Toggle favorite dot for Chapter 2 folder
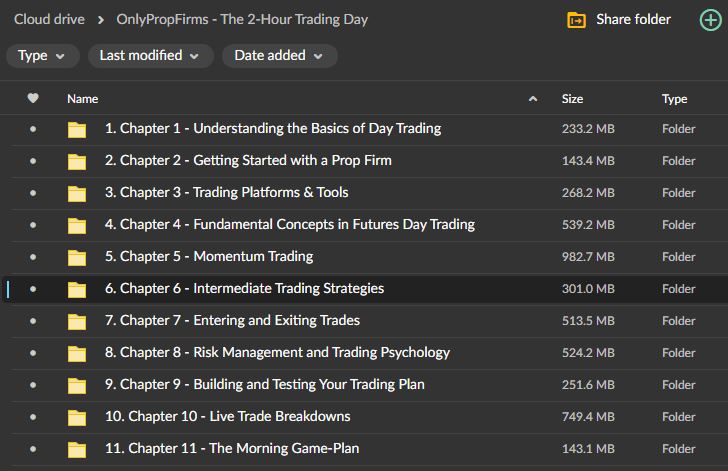The height and width of the screenshot is (471, 728). click(33, 161)
